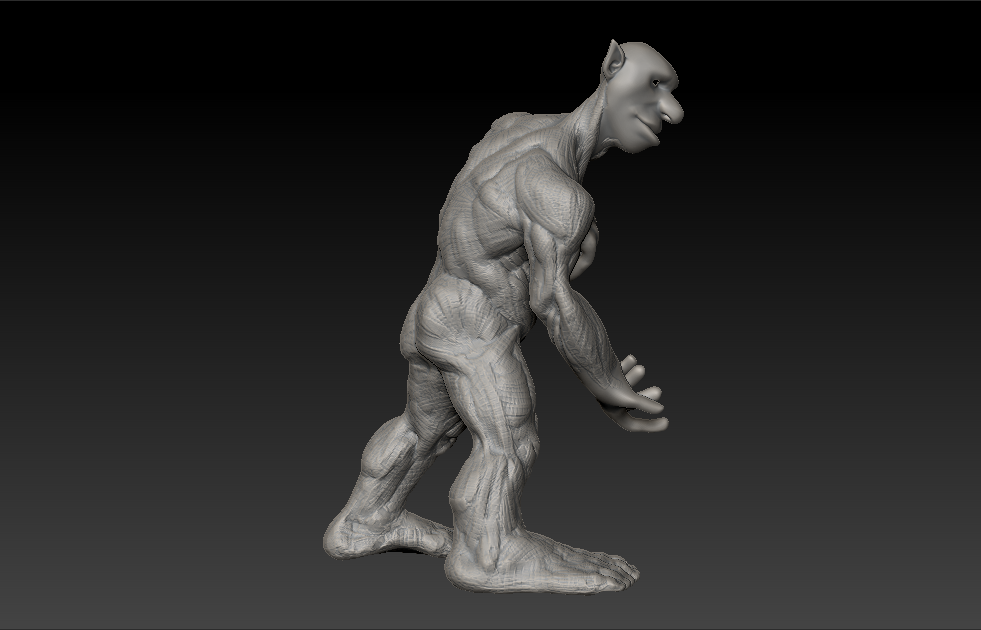Click the rear foot's heel
The width and height of the screenshot is (981, 630).
(335, 540)
